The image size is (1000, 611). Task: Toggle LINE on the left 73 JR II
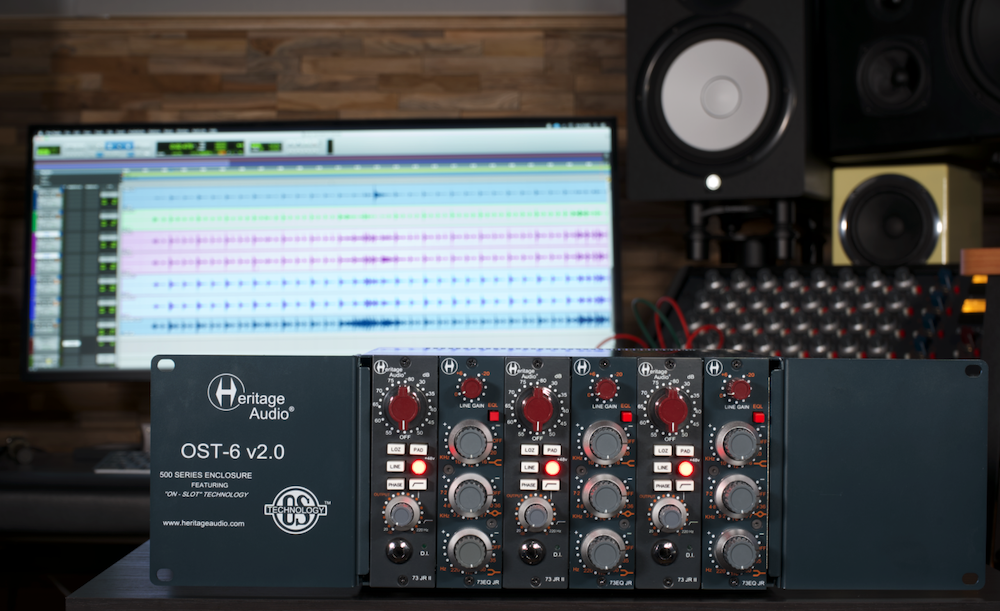[395, 467]
